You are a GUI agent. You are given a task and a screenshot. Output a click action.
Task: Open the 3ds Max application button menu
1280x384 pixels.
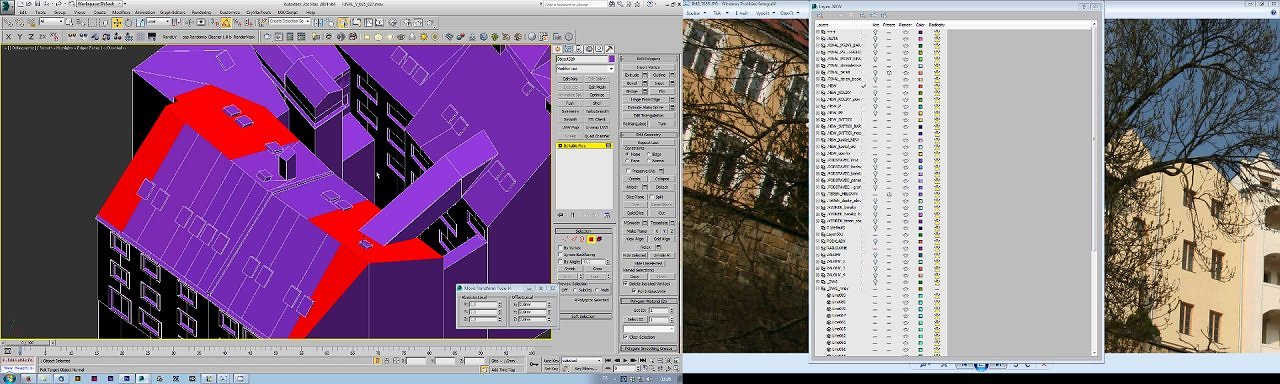pyautogui.click(x=7, y=7)
